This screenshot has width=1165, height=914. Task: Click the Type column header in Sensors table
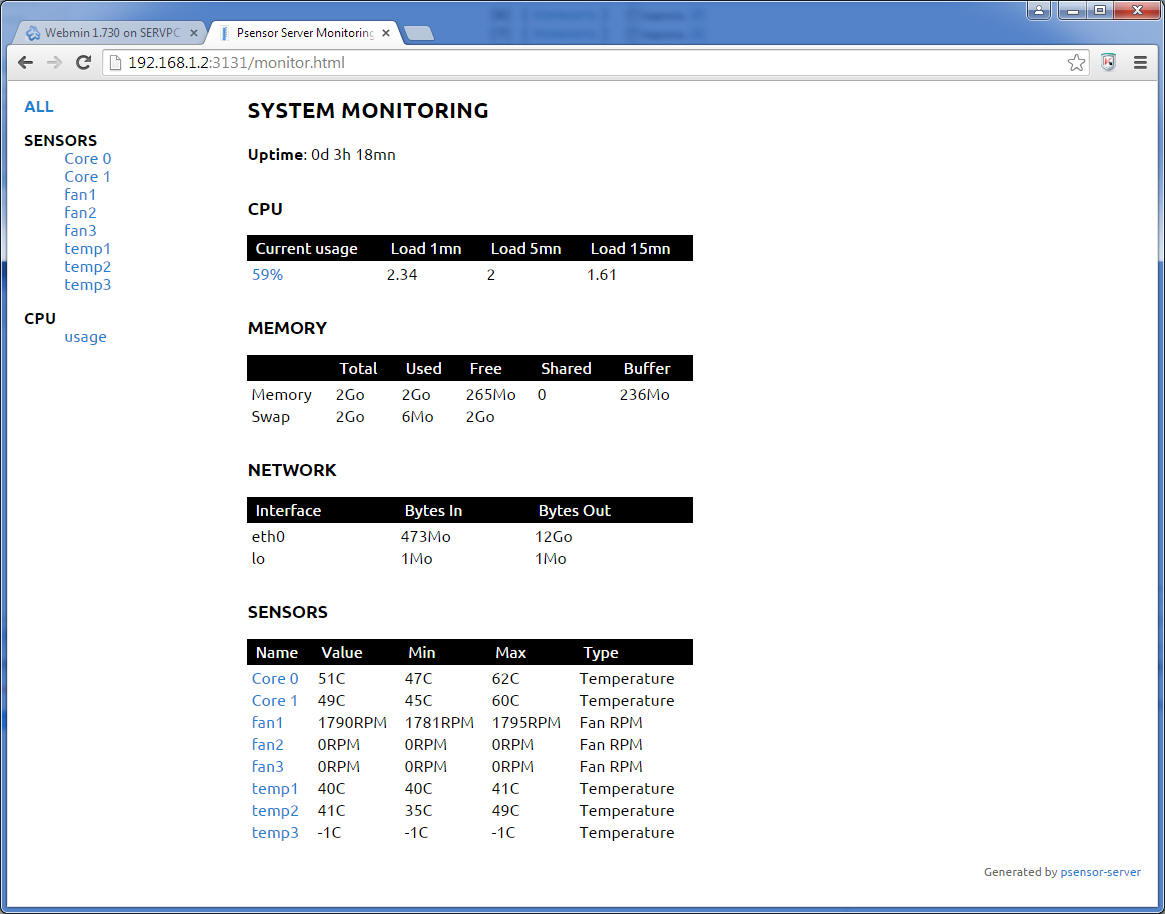point(600,652)
